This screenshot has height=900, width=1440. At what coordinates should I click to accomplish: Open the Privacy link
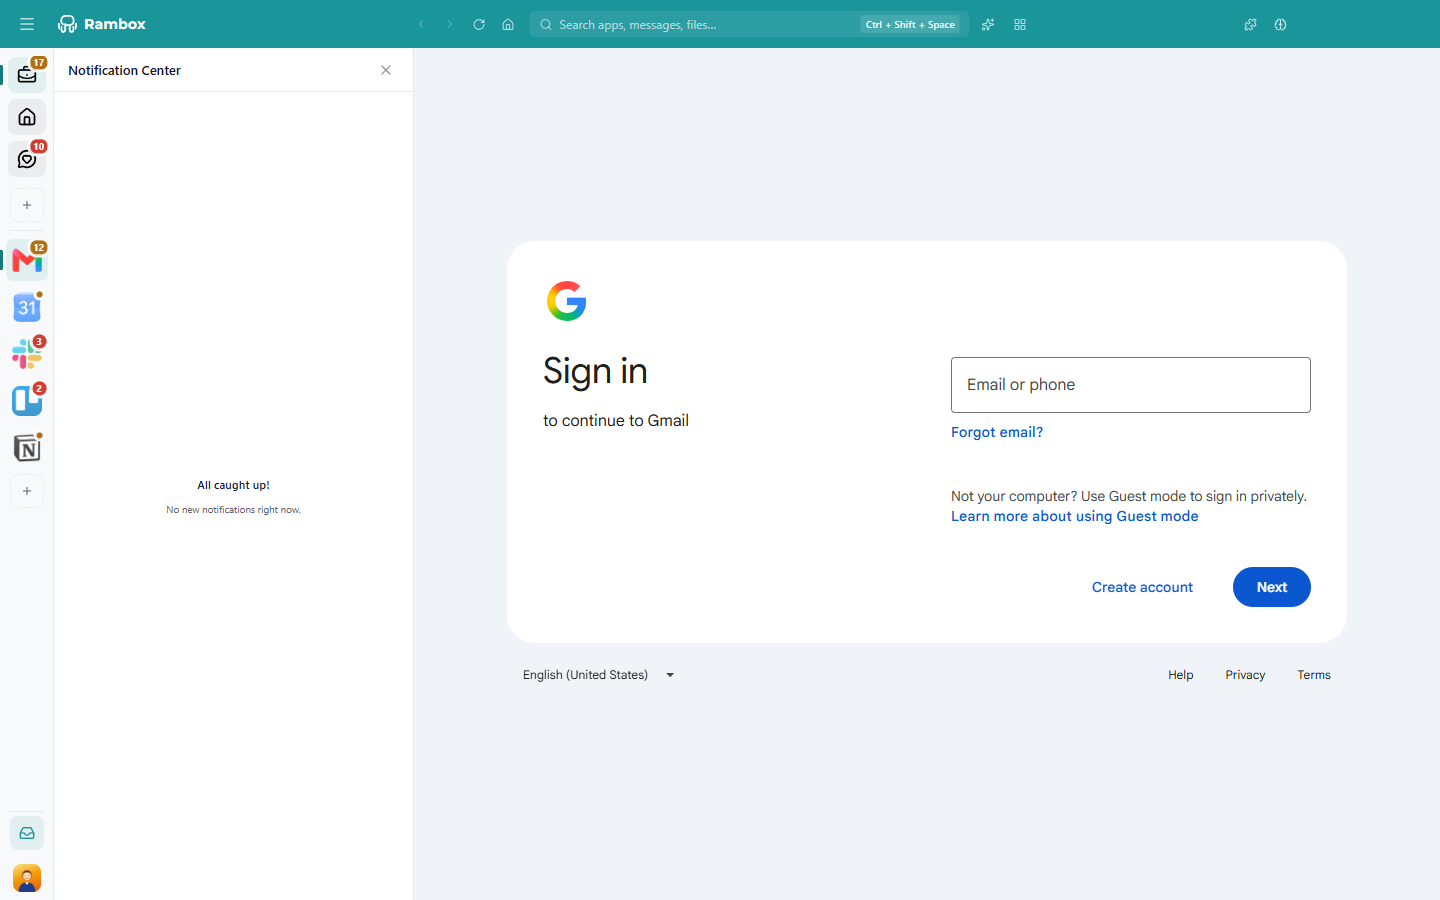(1245, 675)
